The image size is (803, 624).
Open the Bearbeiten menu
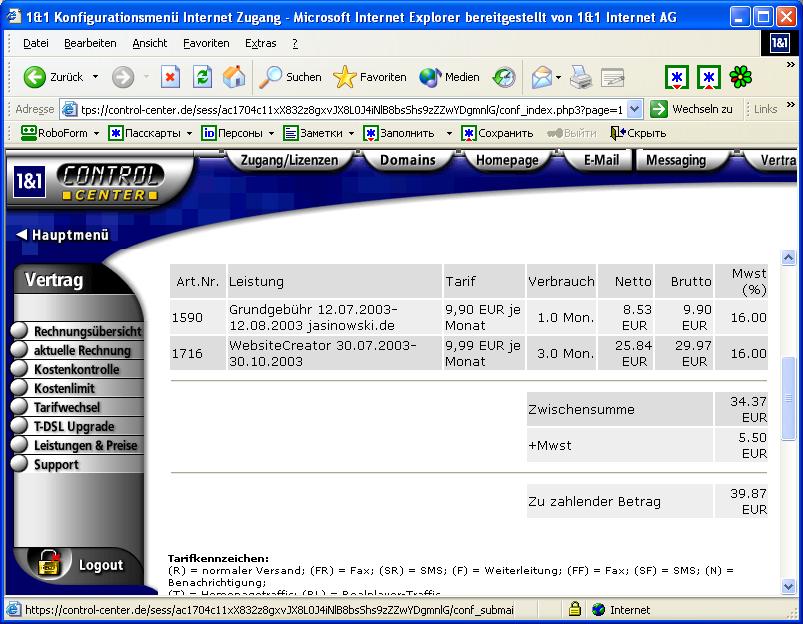coord(90,44)
